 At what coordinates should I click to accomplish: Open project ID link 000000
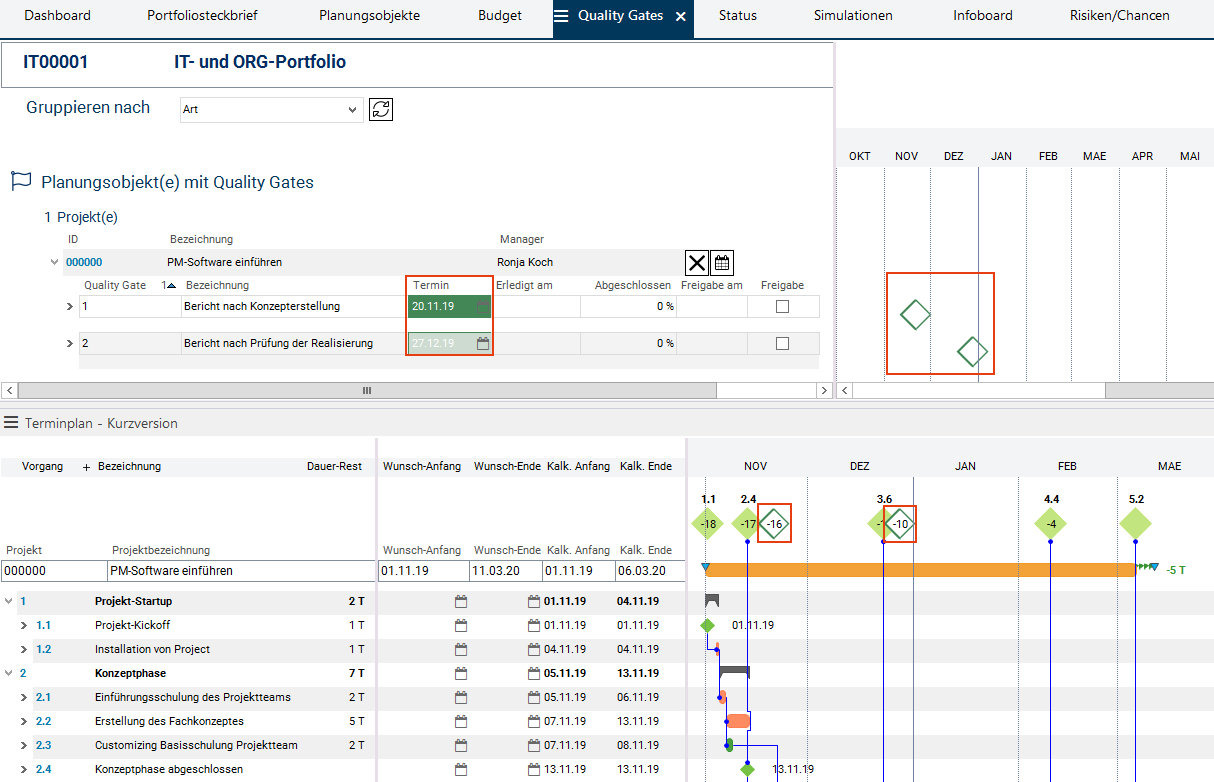pos(84,263)
